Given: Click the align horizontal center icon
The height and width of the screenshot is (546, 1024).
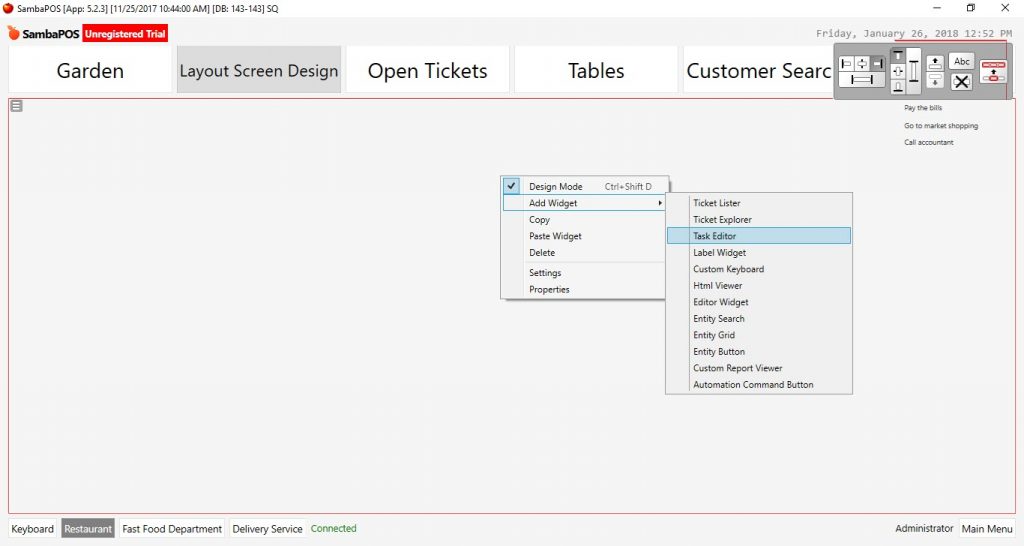Looking at the screenshot, I should 862,63.
